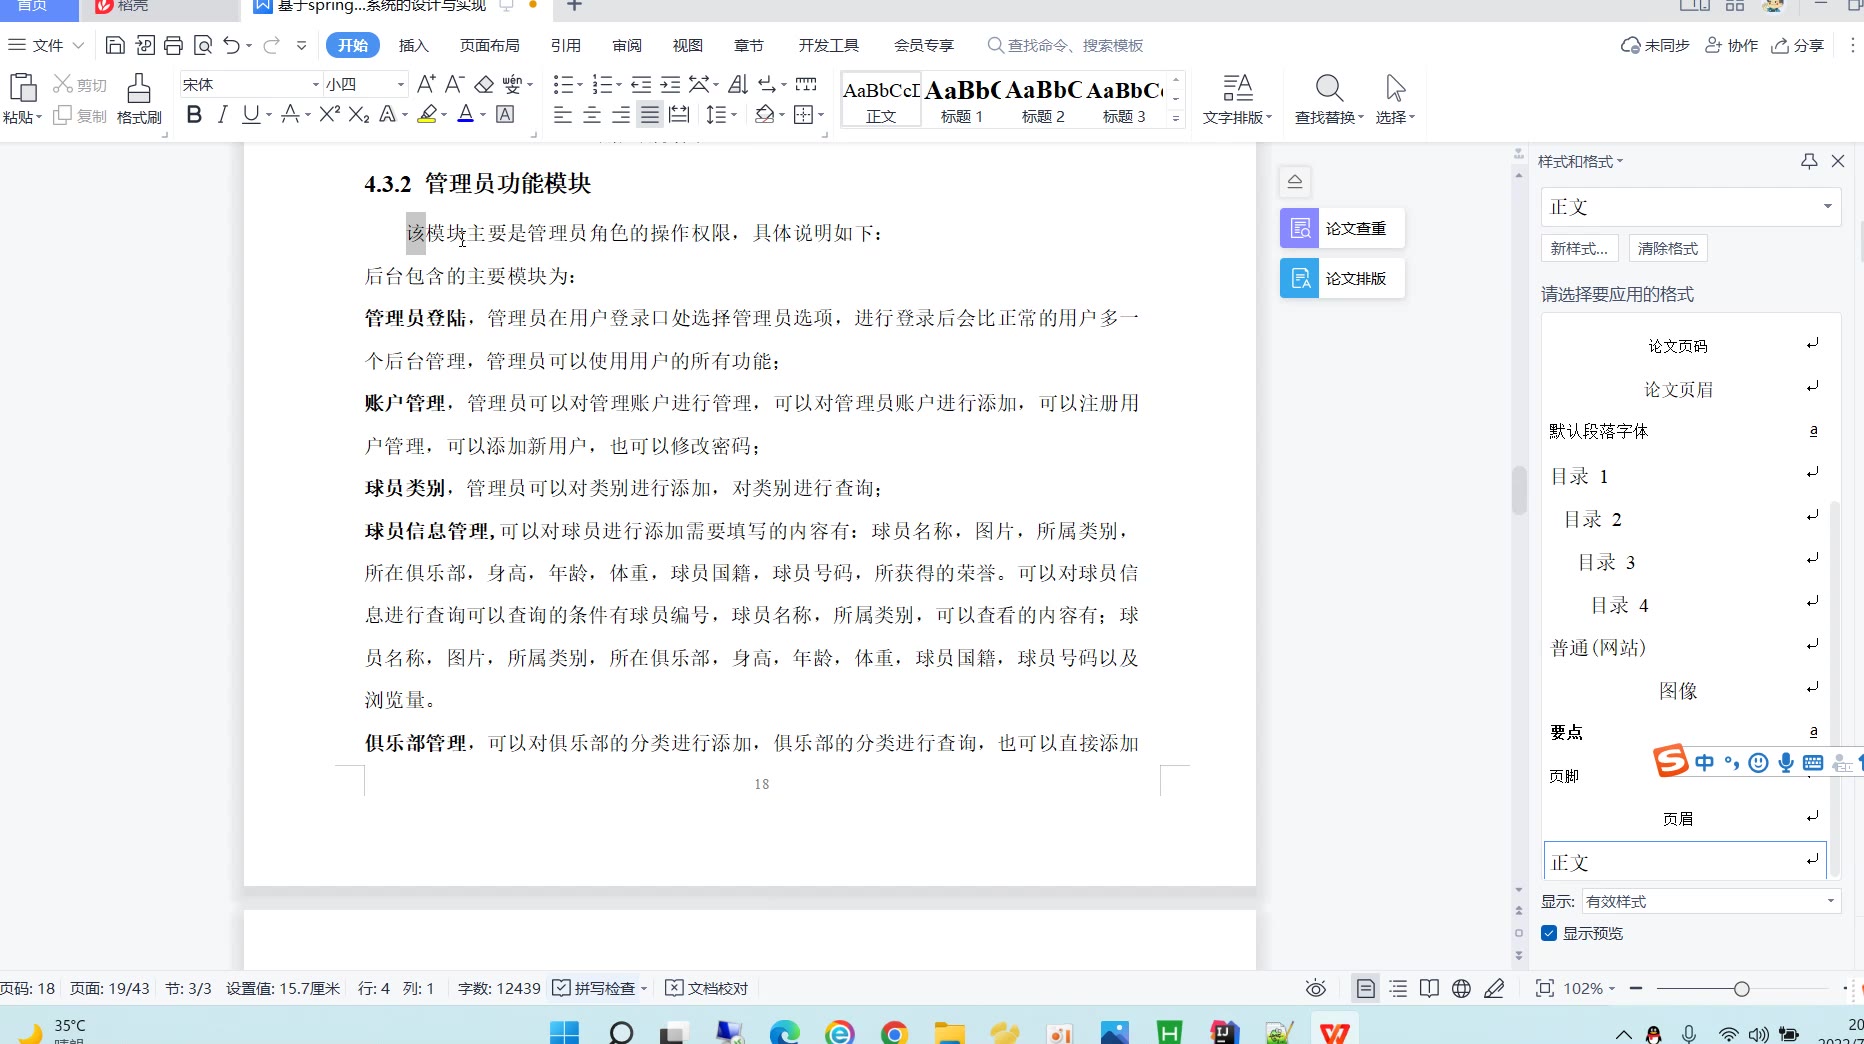Decrease paragraph indent

point(641,84)
